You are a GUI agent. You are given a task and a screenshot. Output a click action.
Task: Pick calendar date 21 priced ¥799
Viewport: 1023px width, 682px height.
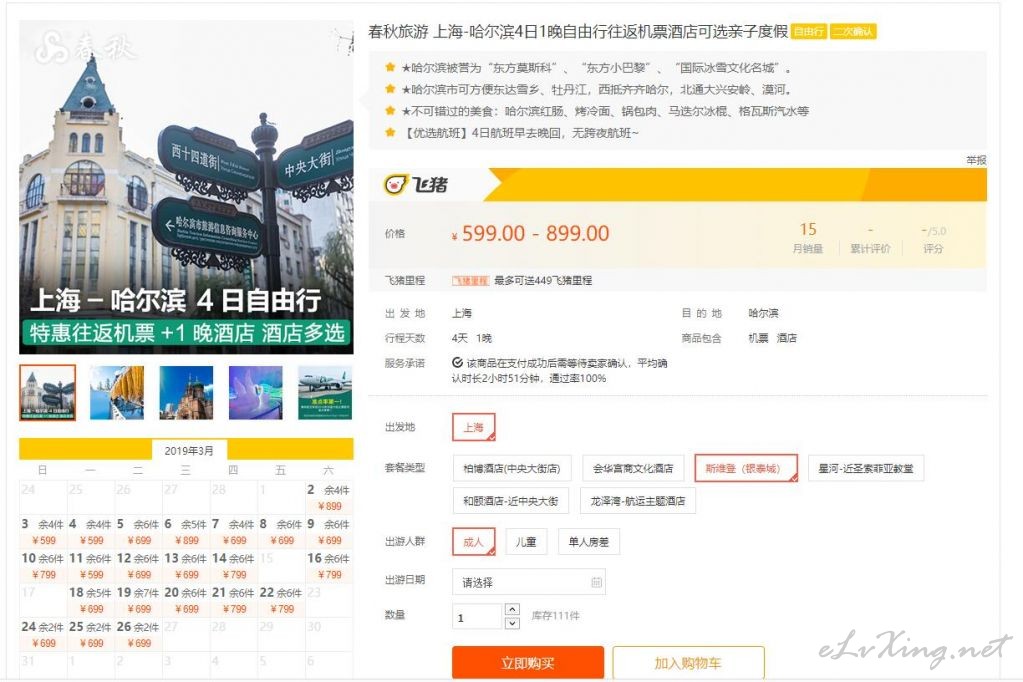[234, 600]
